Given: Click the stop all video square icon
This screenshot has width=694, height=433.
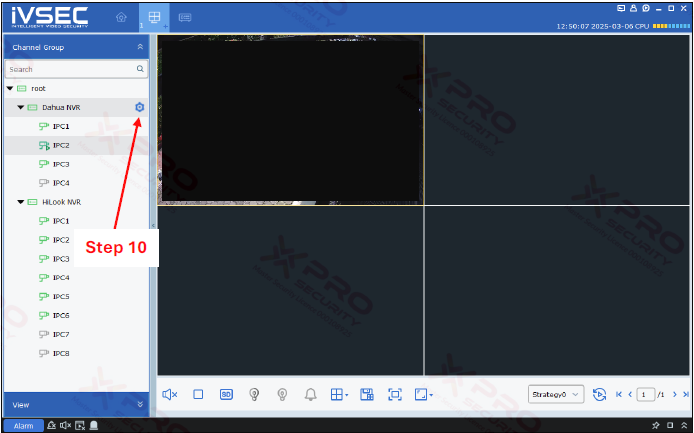Looking at the screenshot, I should pos(198,394).
